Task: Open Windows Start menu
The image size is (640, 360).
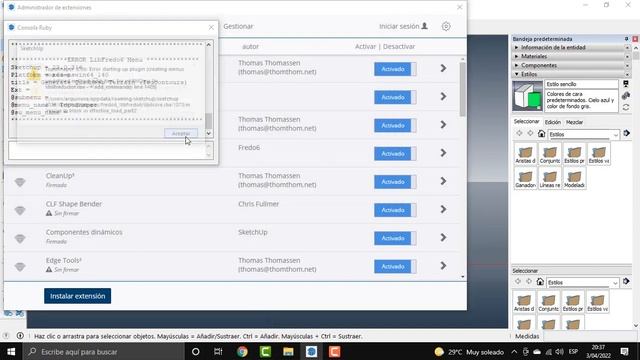Action: pyautogui.click(x=11, y=351)
